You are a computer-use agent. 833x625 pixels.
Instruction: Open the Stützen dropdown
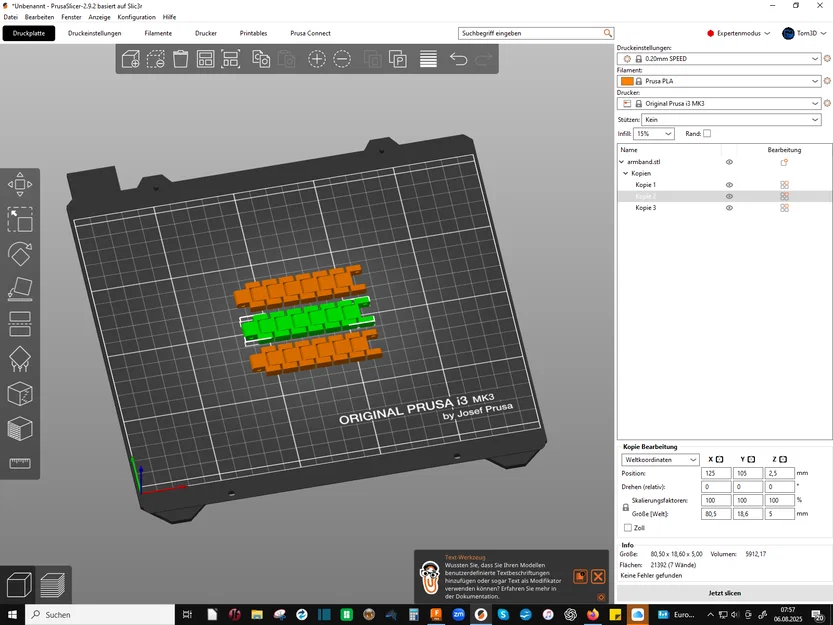click(x=732, y=120)
